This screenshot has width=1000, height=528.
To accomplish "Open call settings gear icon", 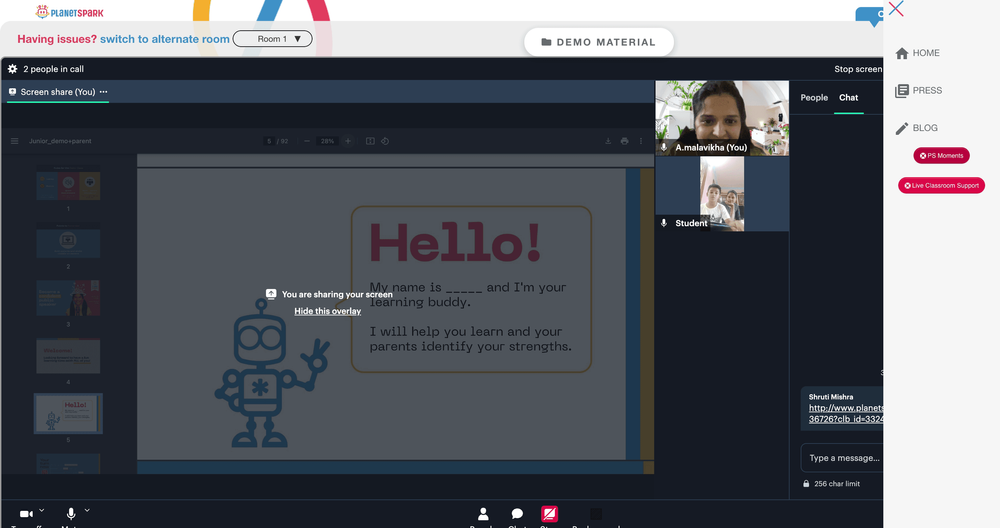I will click(x=12, y=69).
